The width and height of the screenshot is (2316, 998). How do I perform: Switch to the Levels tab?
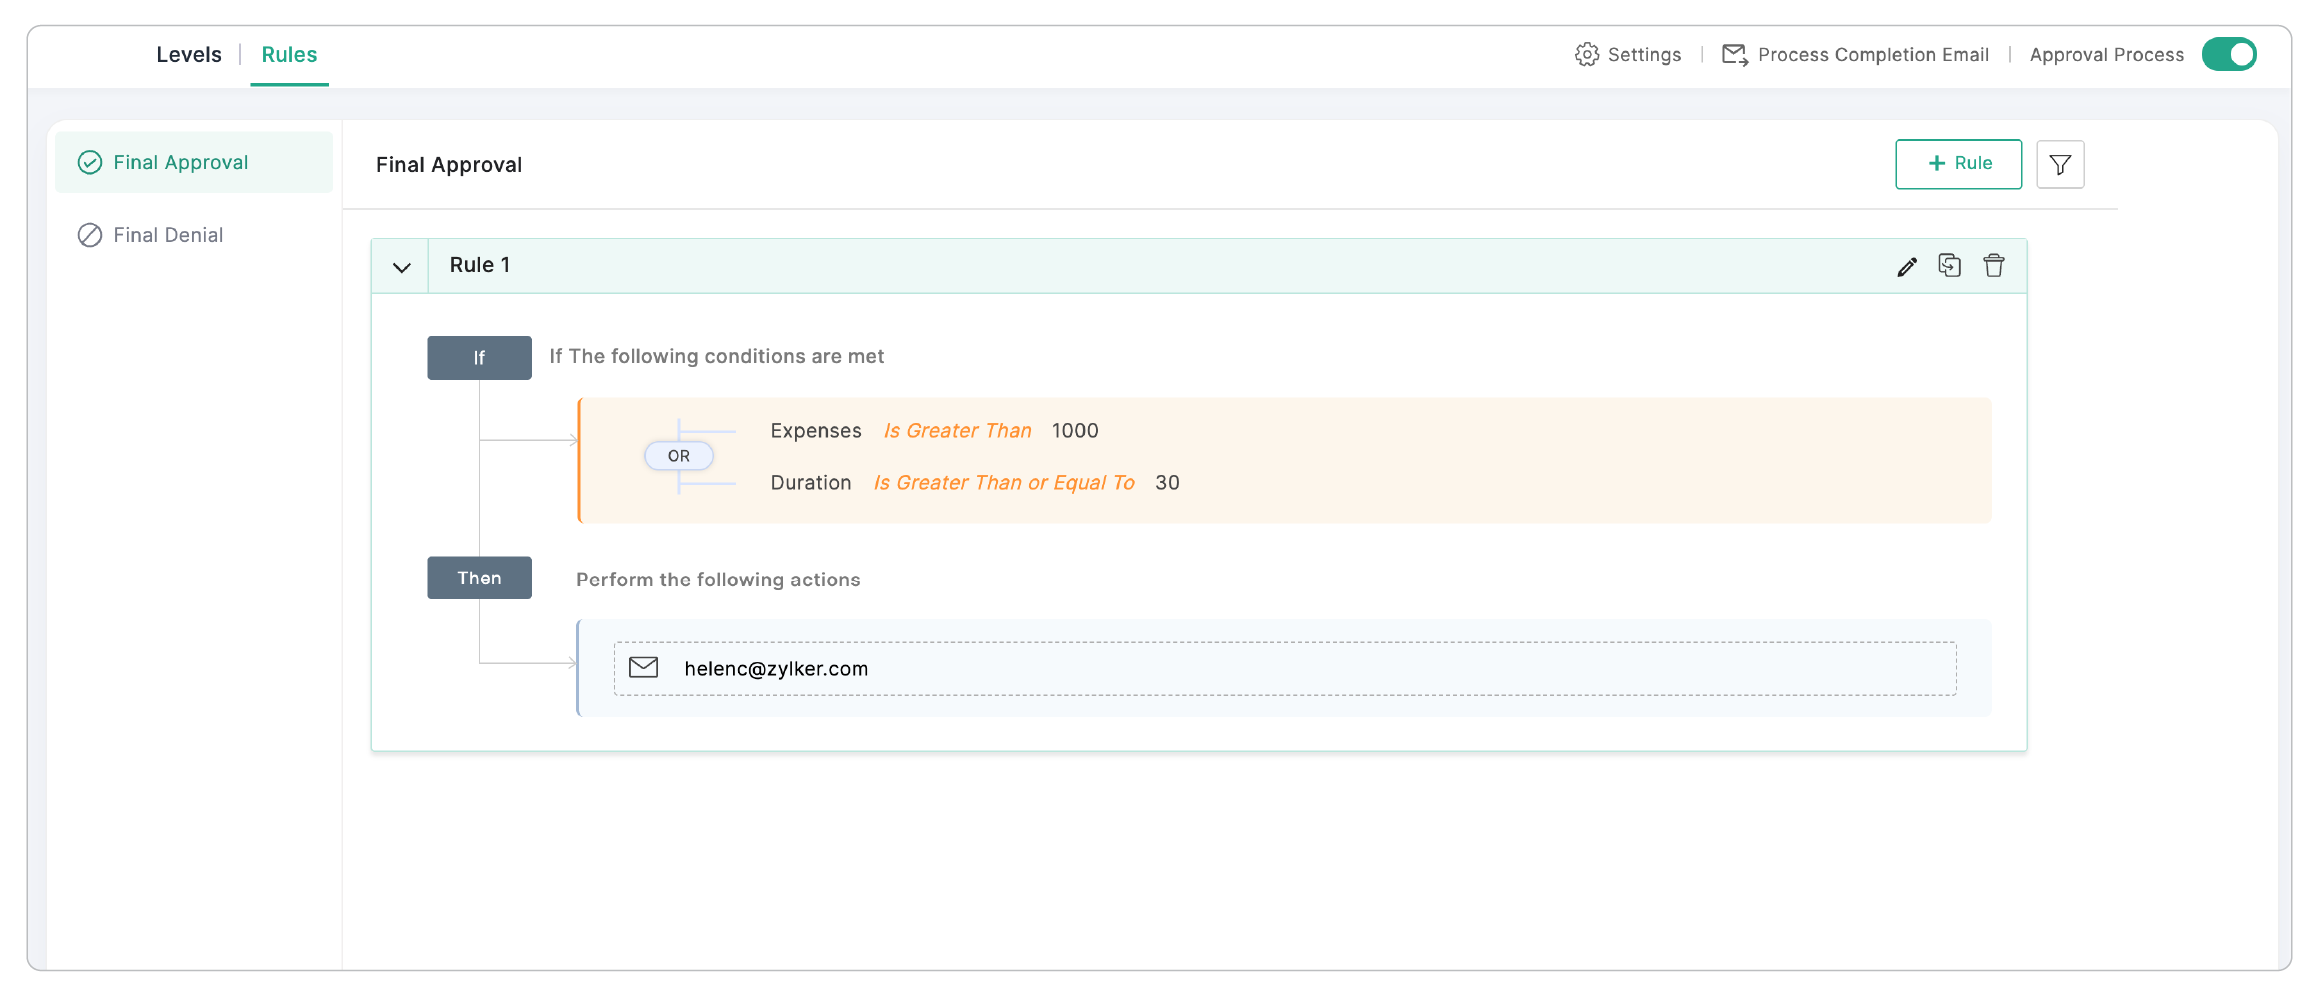[189, 55]
